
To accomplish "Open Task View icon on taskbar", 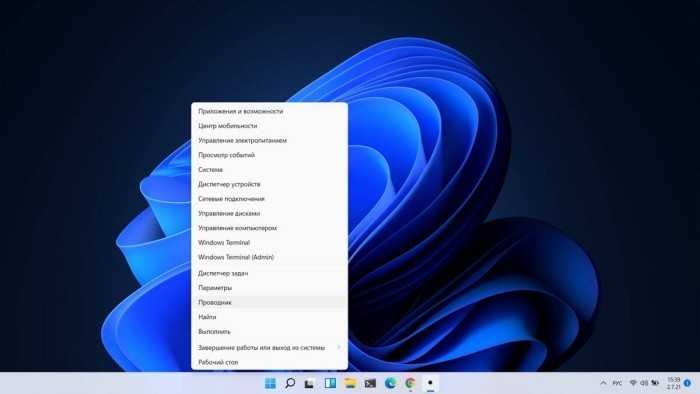I will (310, 383).
